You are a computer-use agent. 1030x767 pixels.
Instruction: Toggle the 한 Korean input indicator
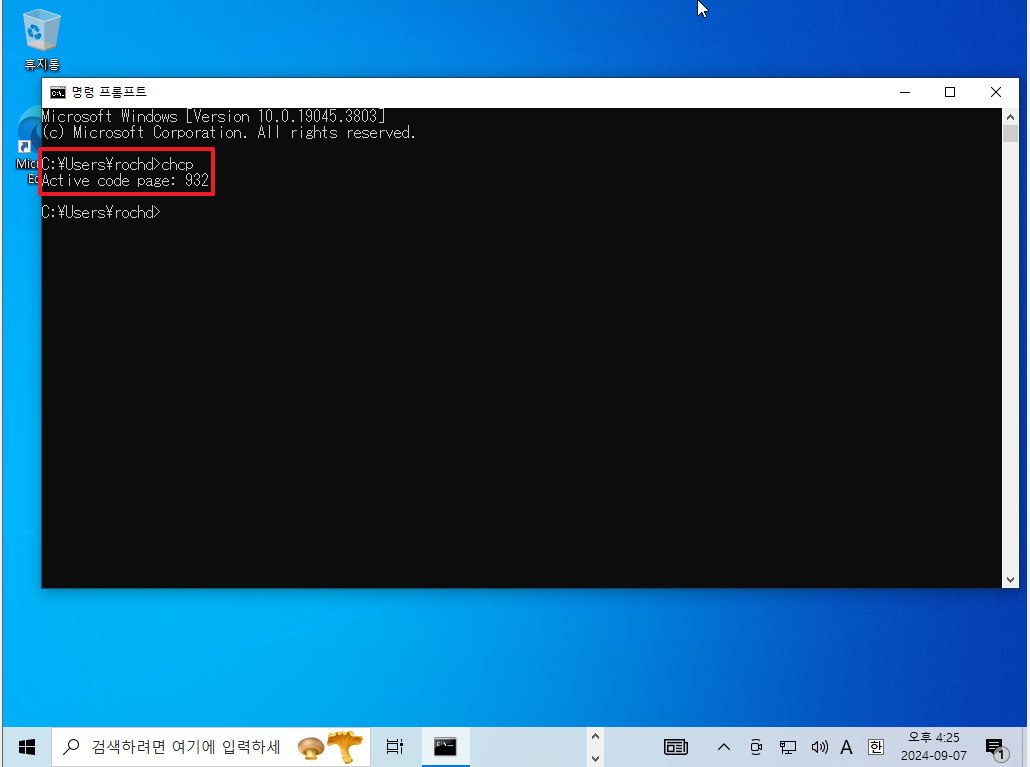point(876,747)
